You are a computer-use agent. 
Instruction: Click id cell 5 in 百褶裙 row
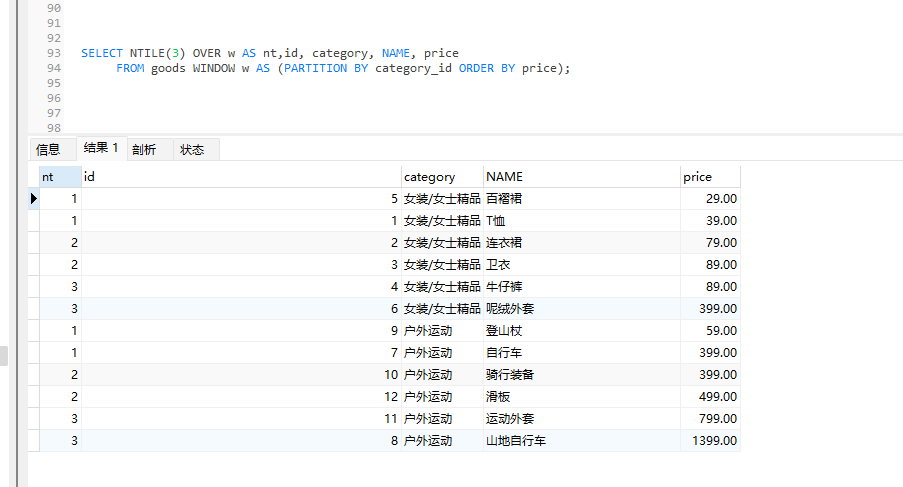coord(241,199)
